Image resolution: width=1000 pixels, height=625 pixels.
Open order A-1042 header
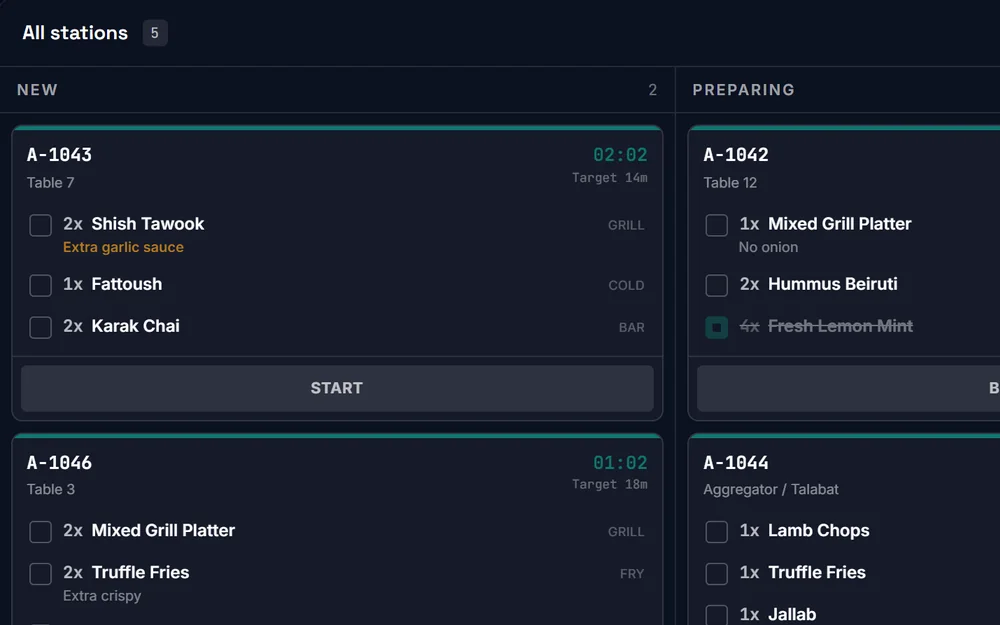pyautogui.click(x=736, y=154)
